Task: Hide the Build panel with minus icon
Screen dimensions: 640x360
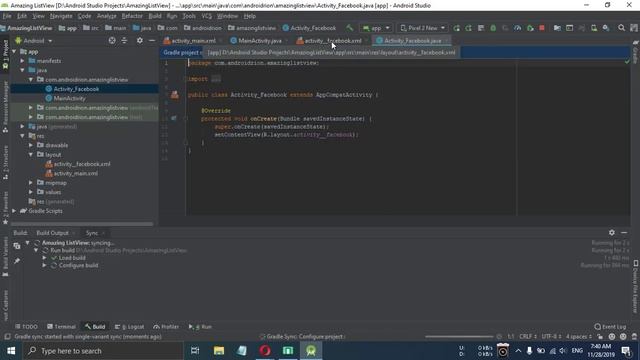Action: (x=624, y=232)
